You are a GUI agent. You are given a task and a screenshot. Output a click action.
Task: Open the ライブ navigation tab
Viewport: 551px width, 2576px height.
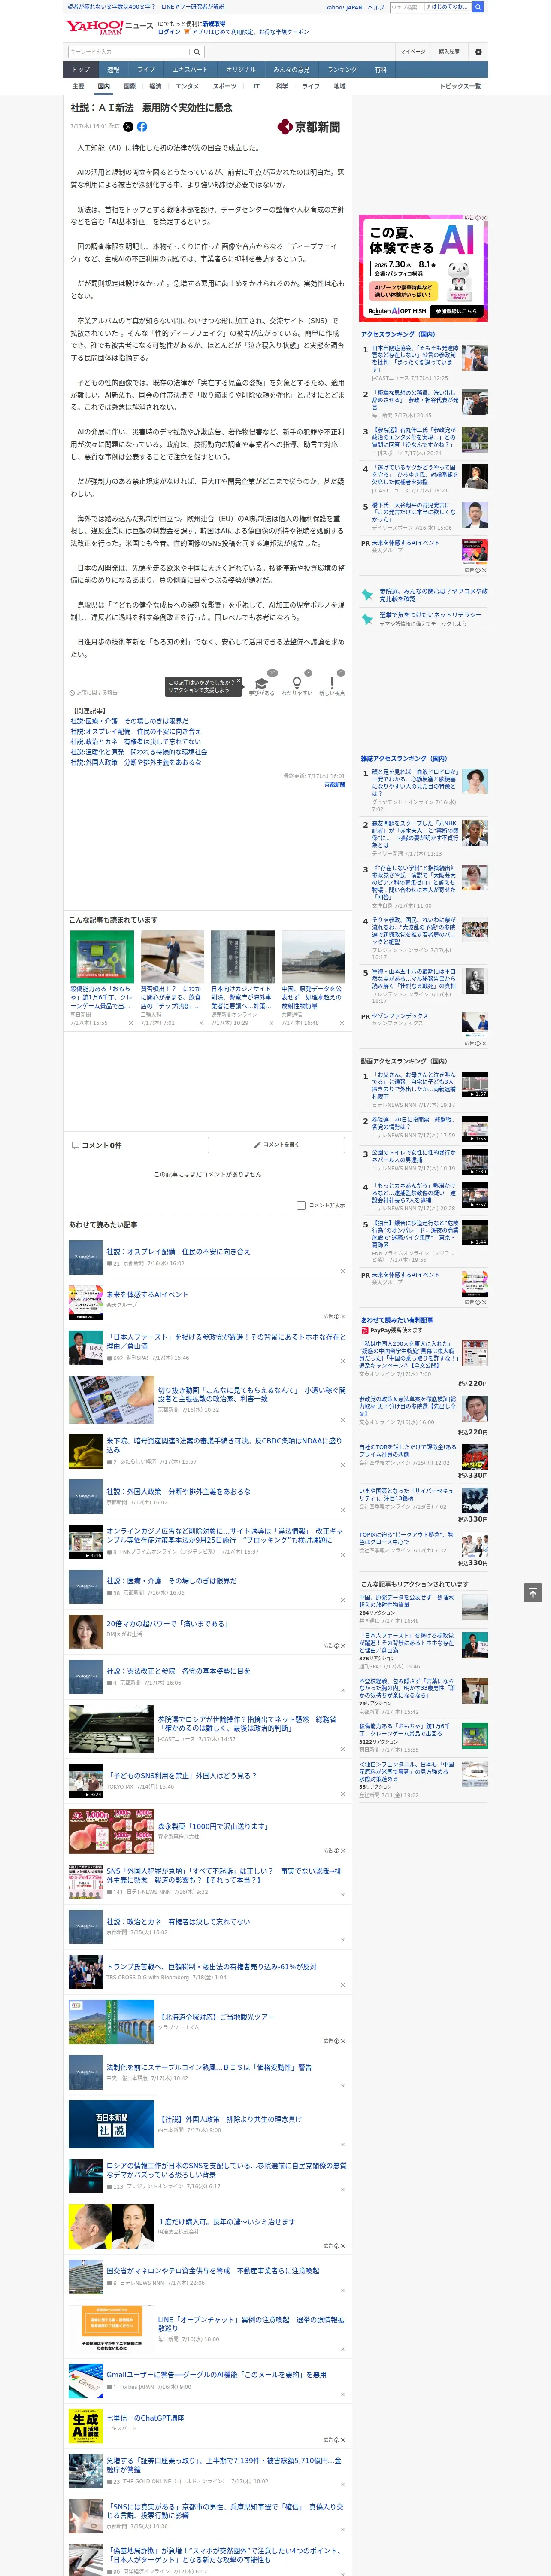click(x=146, y=70)
